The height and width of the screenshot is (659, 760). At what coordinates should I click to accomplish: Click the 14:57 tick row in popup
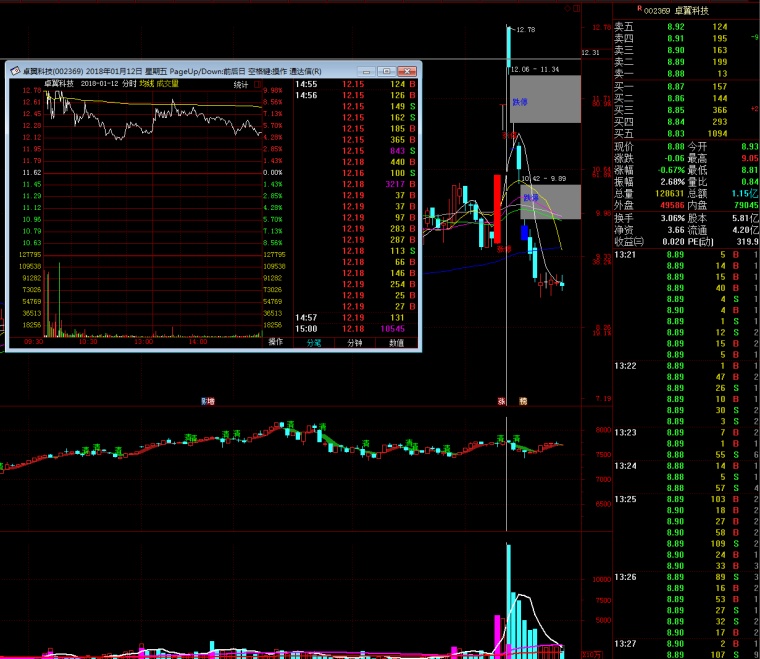click(x=356, y=318)
